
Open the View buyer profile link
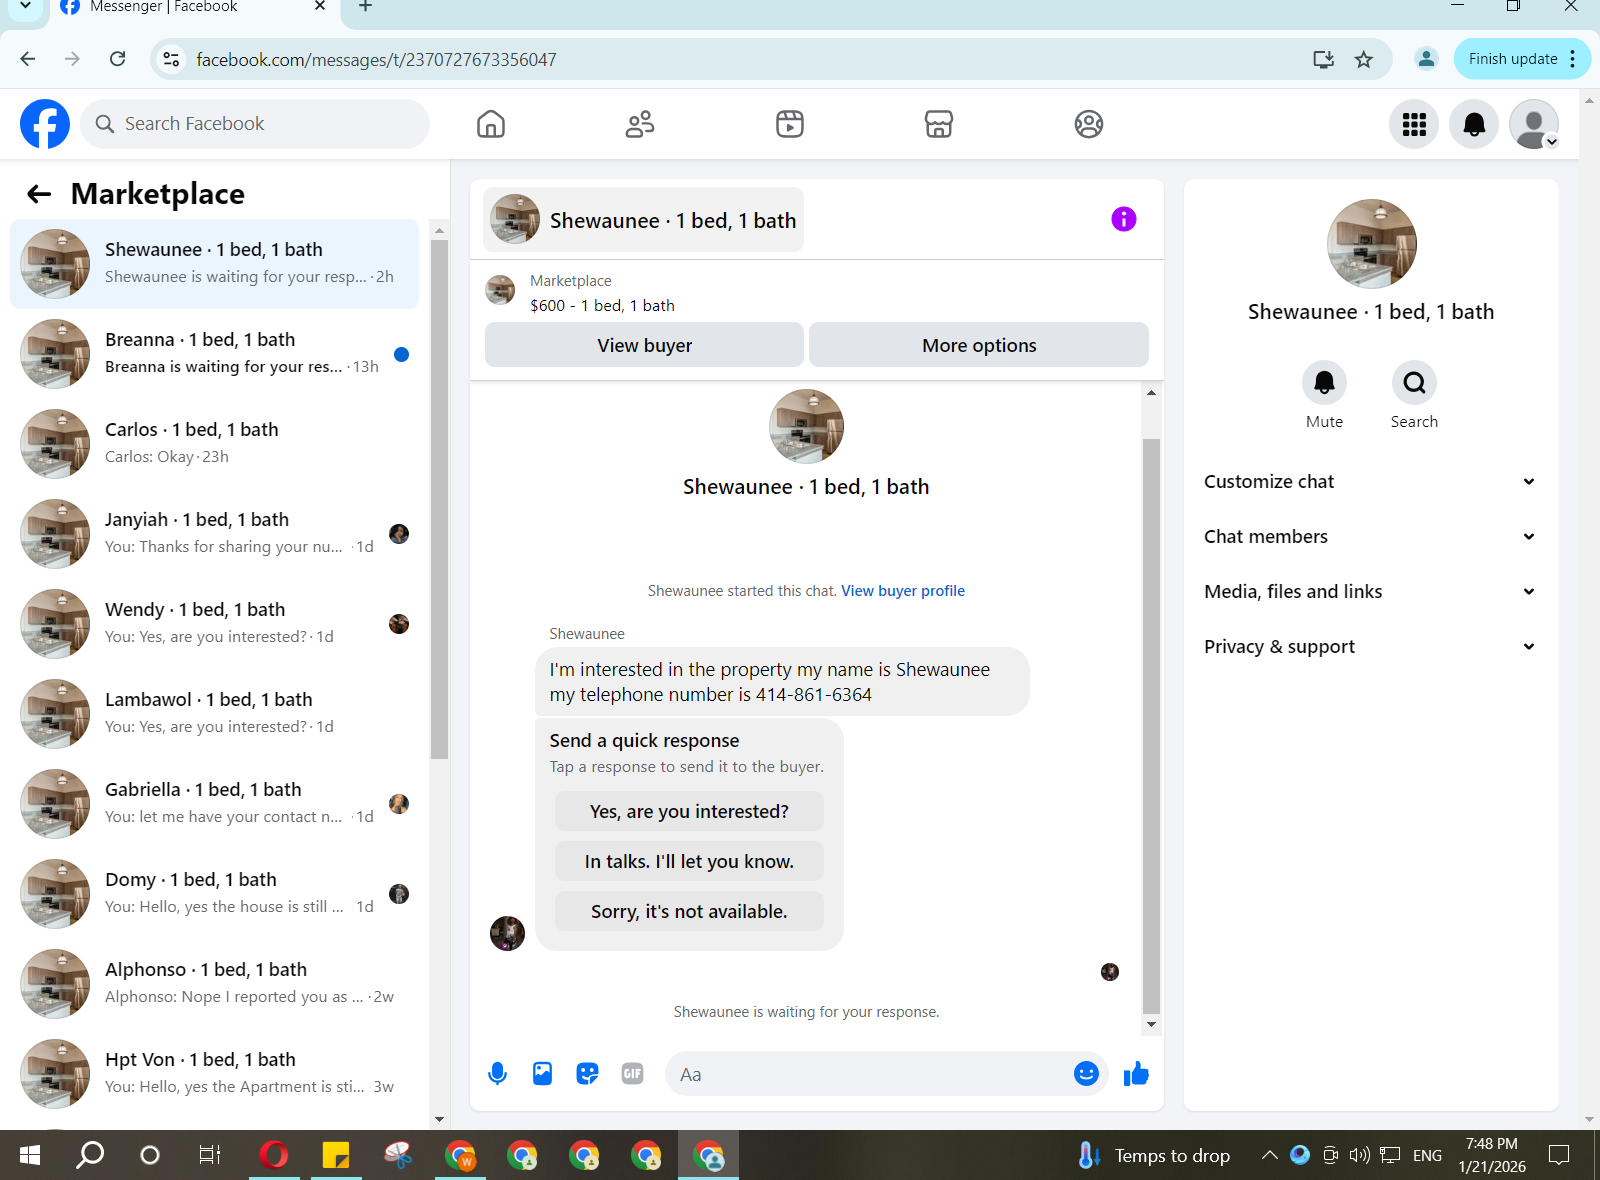(x=903, y=591)
